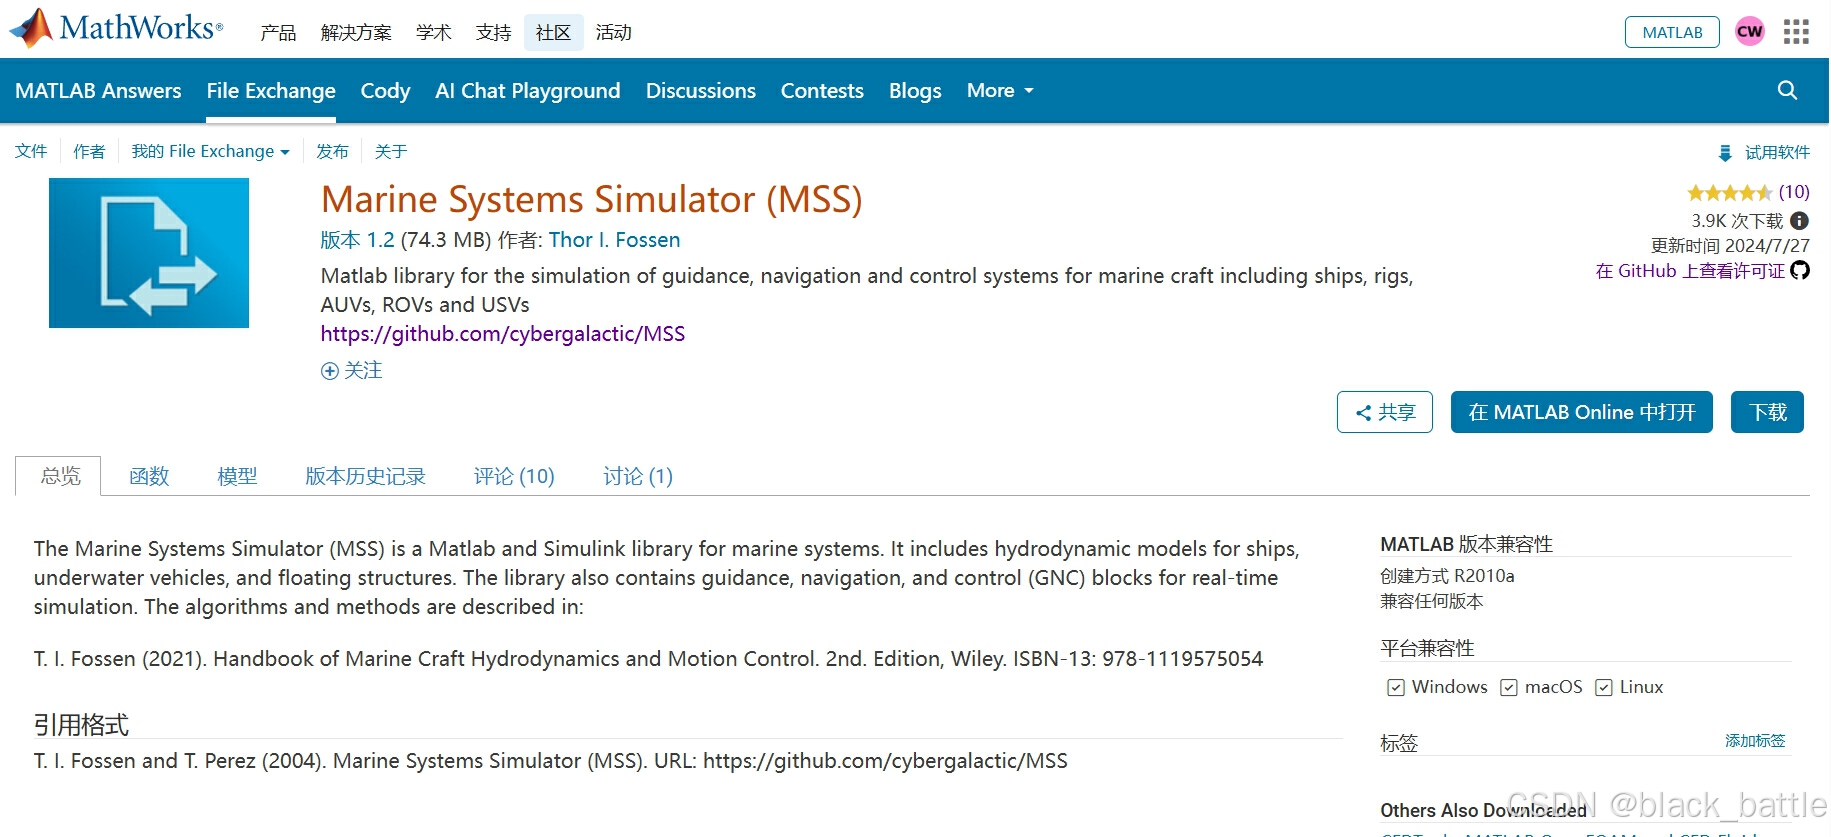Open Blogs section
Screen dimensions: 1831x837
tap(915, 90)
